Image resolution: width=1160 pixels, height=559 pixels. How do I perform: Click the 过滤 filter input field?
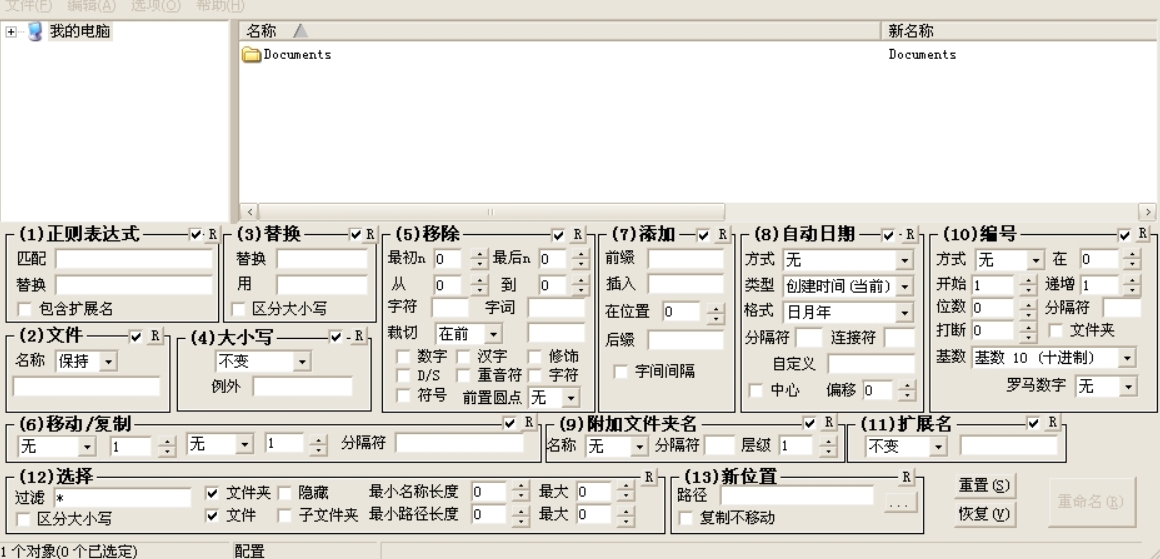click(122, 498)
